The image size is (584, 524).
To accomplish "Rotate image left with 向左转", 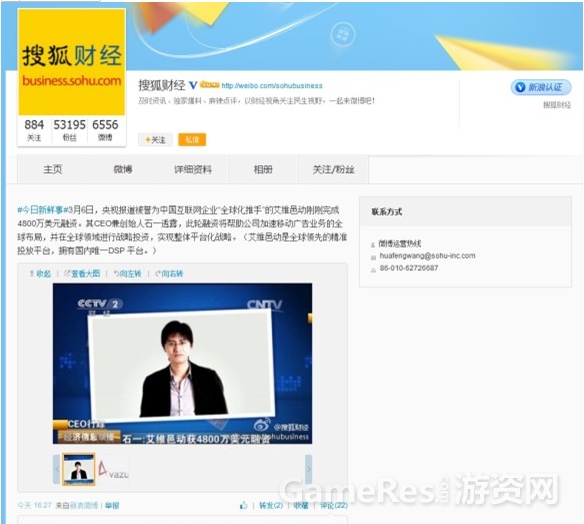I will [127, 274].
